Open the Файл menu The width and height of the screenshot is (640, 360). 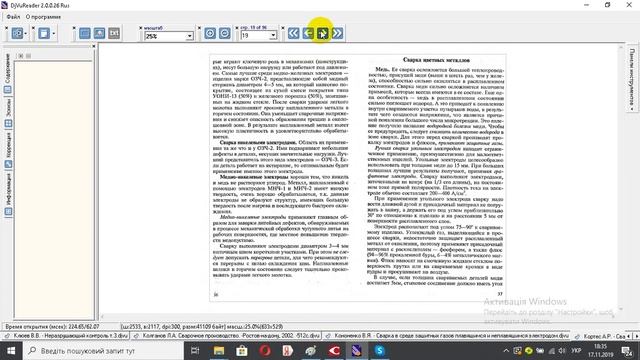coord(13,17)
